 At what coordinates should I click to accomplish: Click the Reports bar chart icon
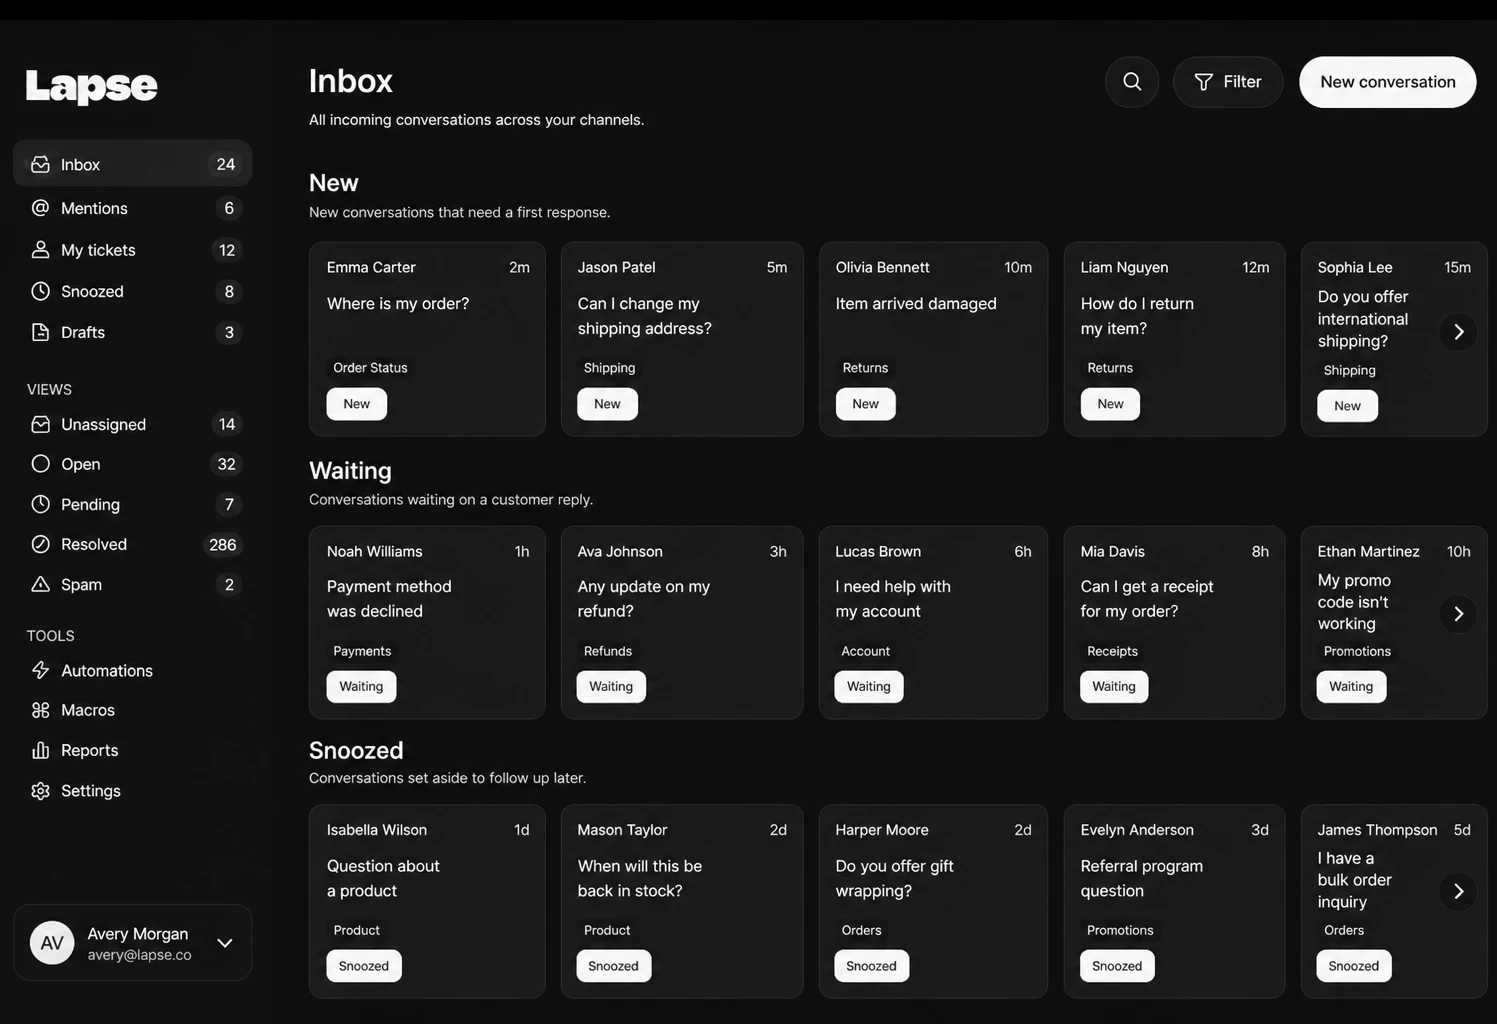pos(40,750)
